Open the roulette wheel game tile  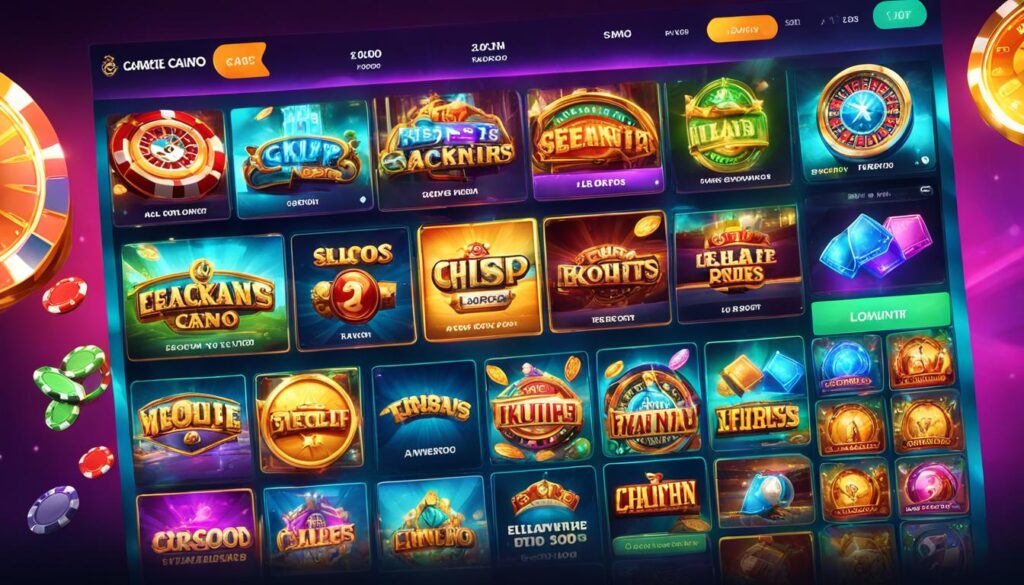[864, 123]
